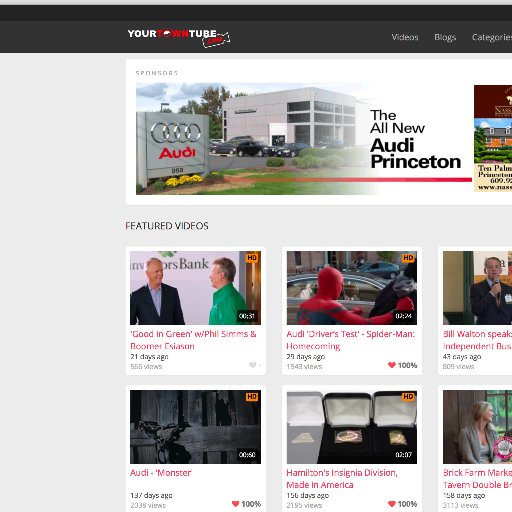Go to the Blogs menu item
This screenshot has width=512, height=512.
(x=445, y=37)
